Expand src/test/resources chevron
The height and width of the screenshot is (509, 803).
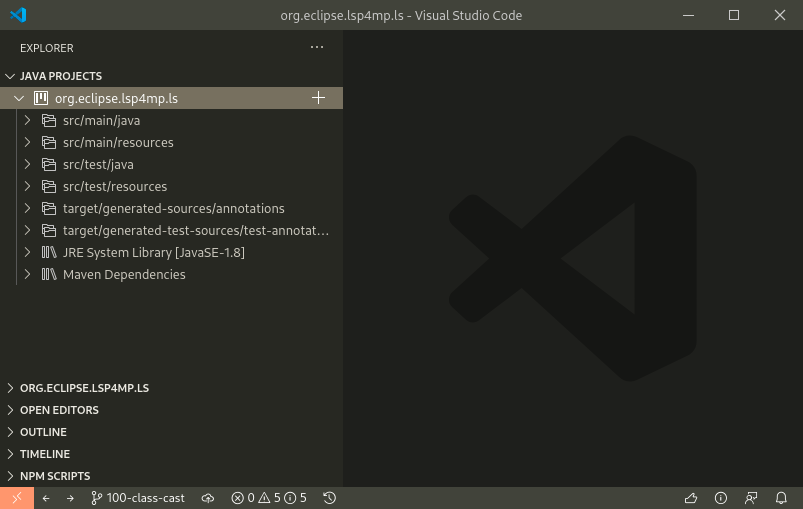[x=28, y=186]
